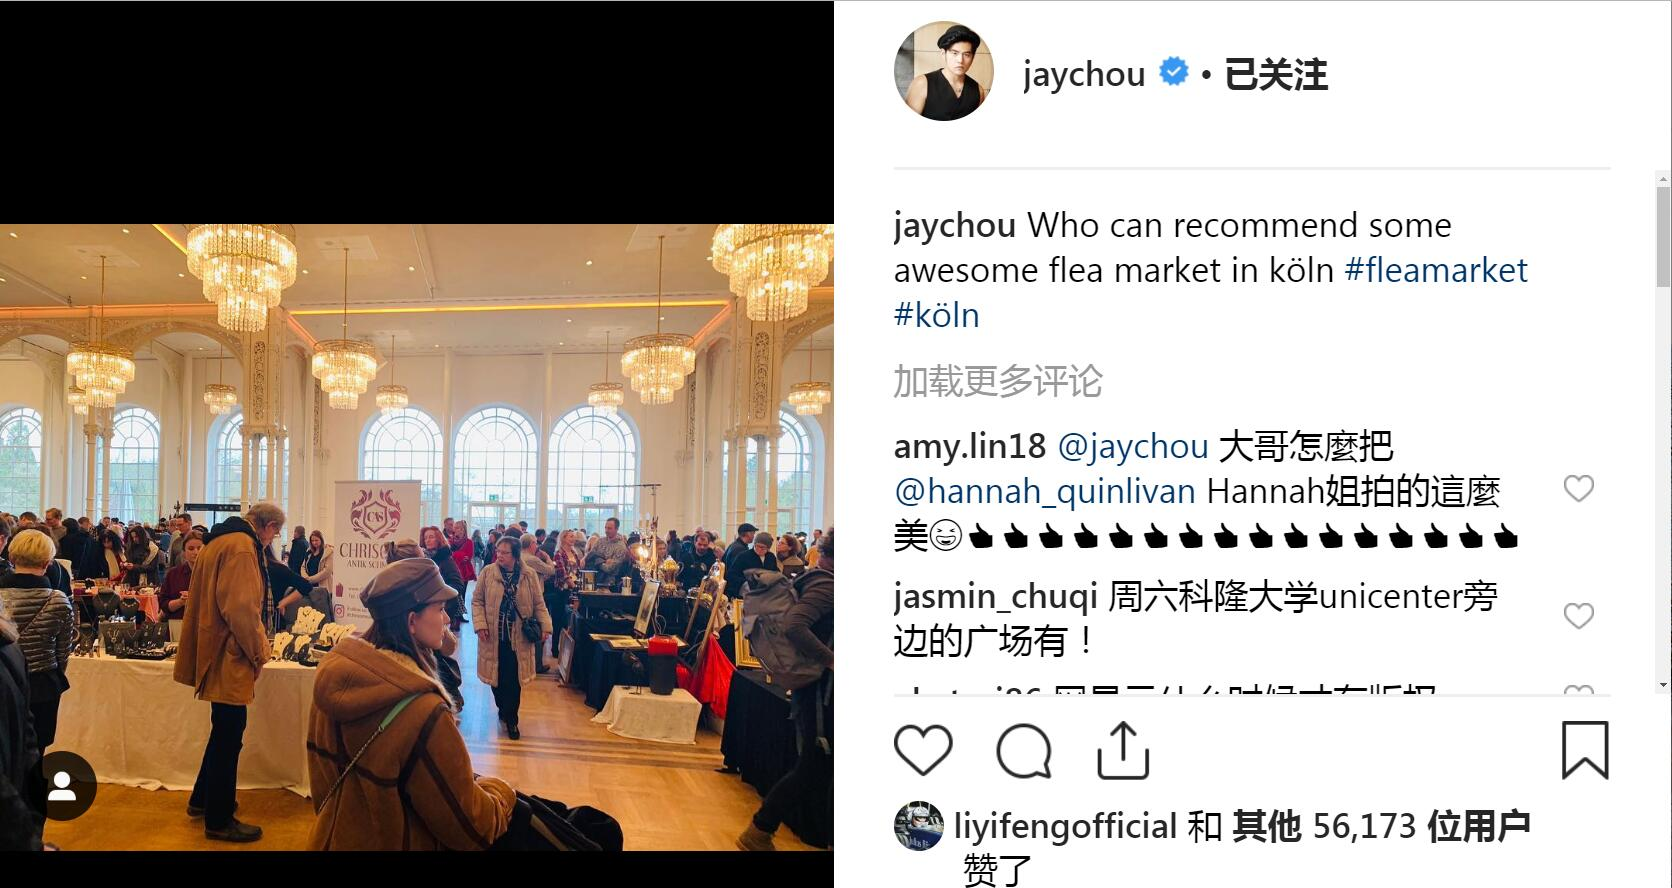Open amy.lin18's profile
This screenshot has height=888, width=1672.
tap(969, 446)
